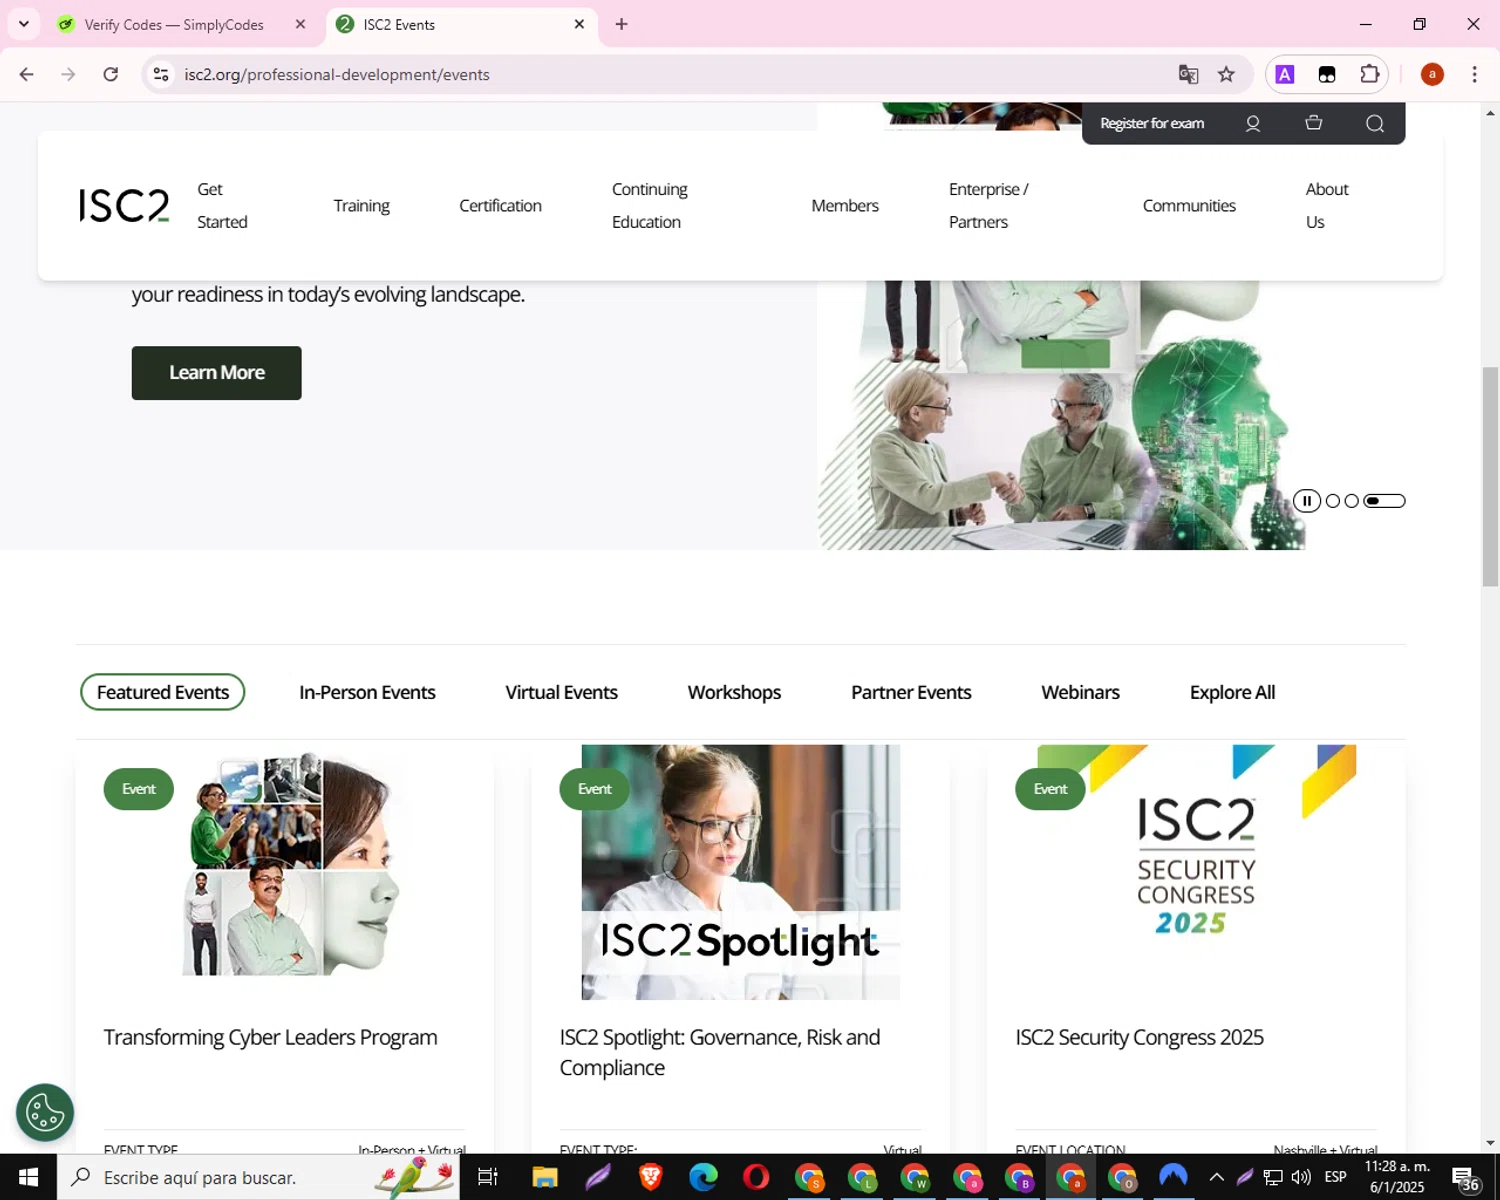This screenshot has height=1200, width=1500.
Task: Expand the Communities menu
Action: tap(1189, 205)
